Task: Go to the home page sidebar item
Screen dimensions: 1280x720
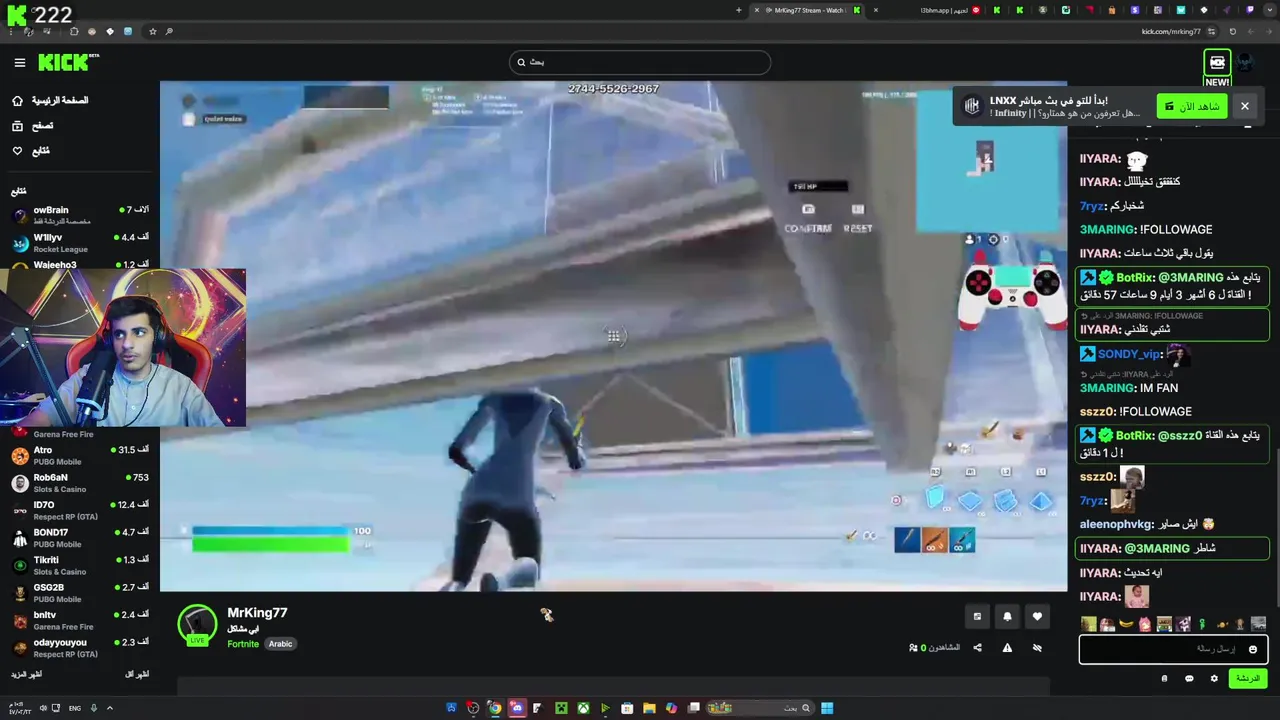Action: coord(52,101)
